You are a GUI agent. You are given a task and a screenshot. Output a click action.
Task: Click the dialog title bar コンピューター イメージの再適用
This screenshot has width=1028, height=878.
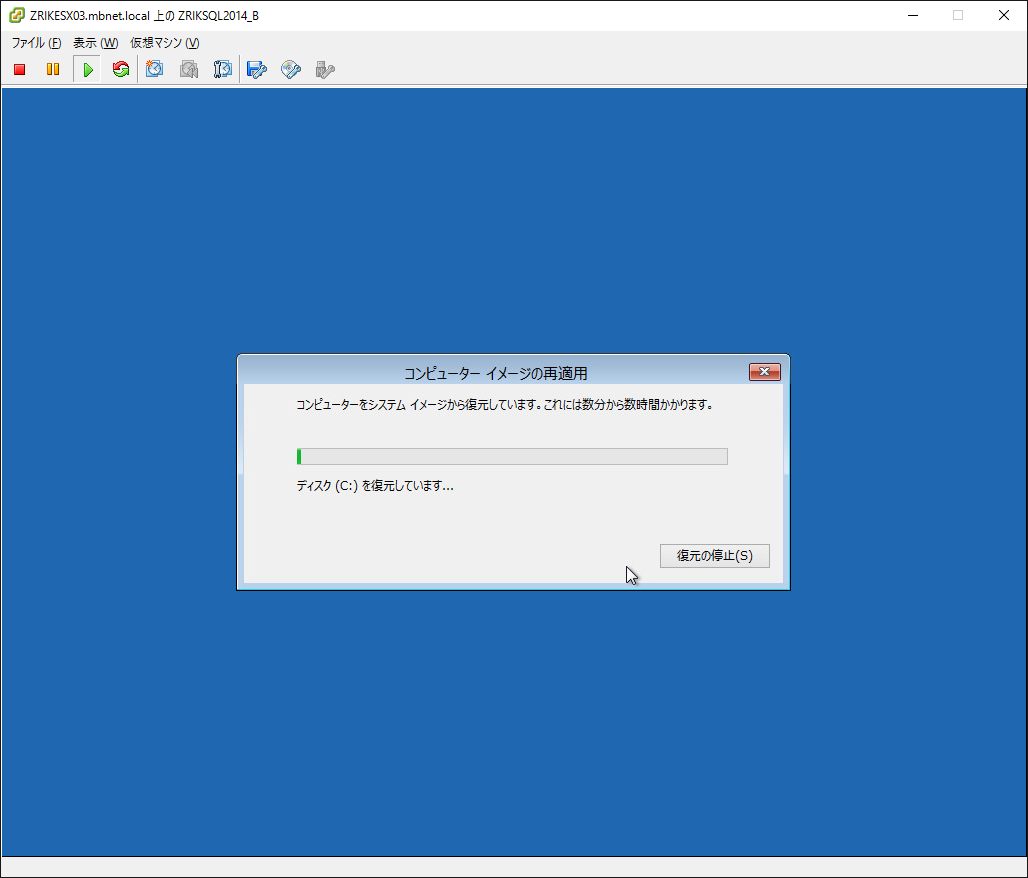pos(495,373)
